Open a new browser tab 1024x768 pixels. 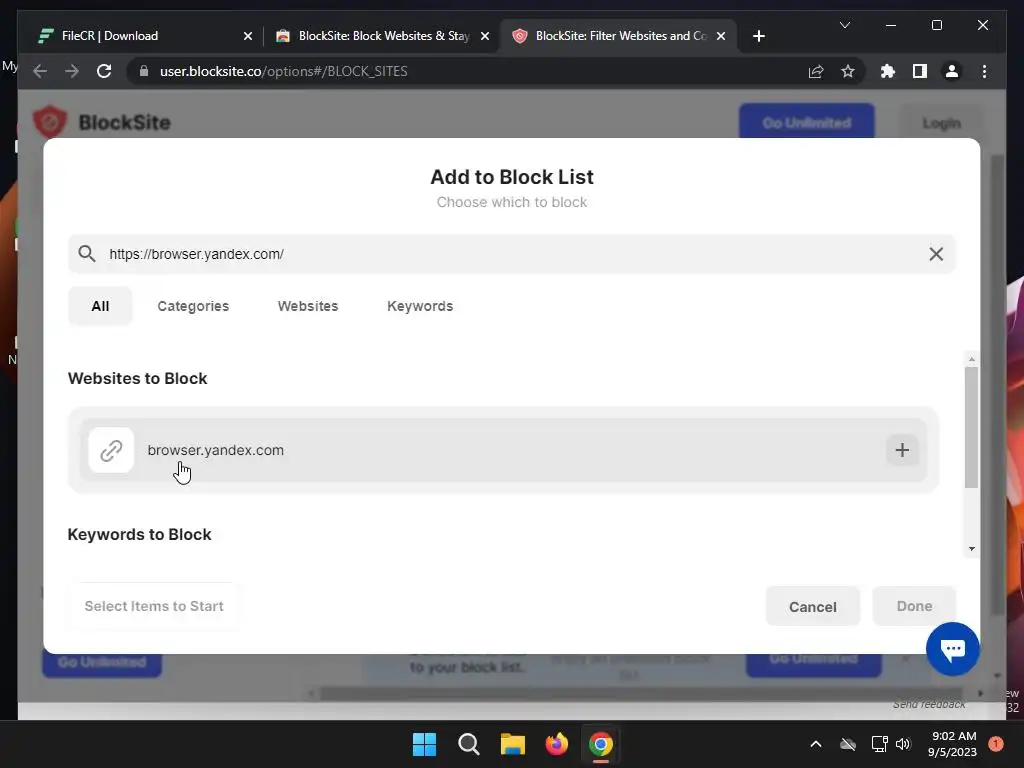tap(758, 37)
